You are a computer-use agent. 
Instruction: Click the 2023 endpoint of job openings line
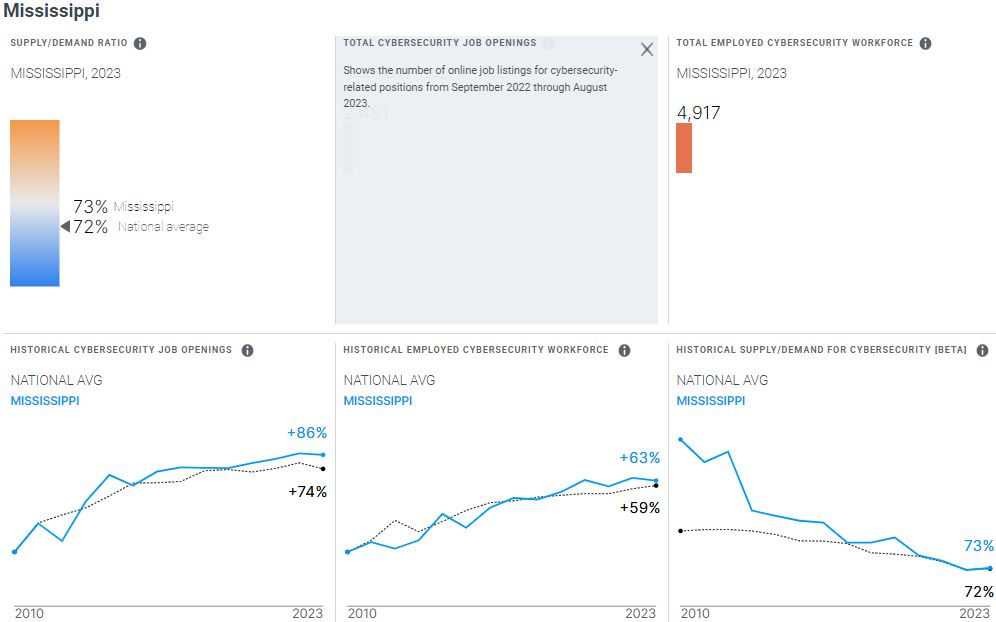[322, 455]
